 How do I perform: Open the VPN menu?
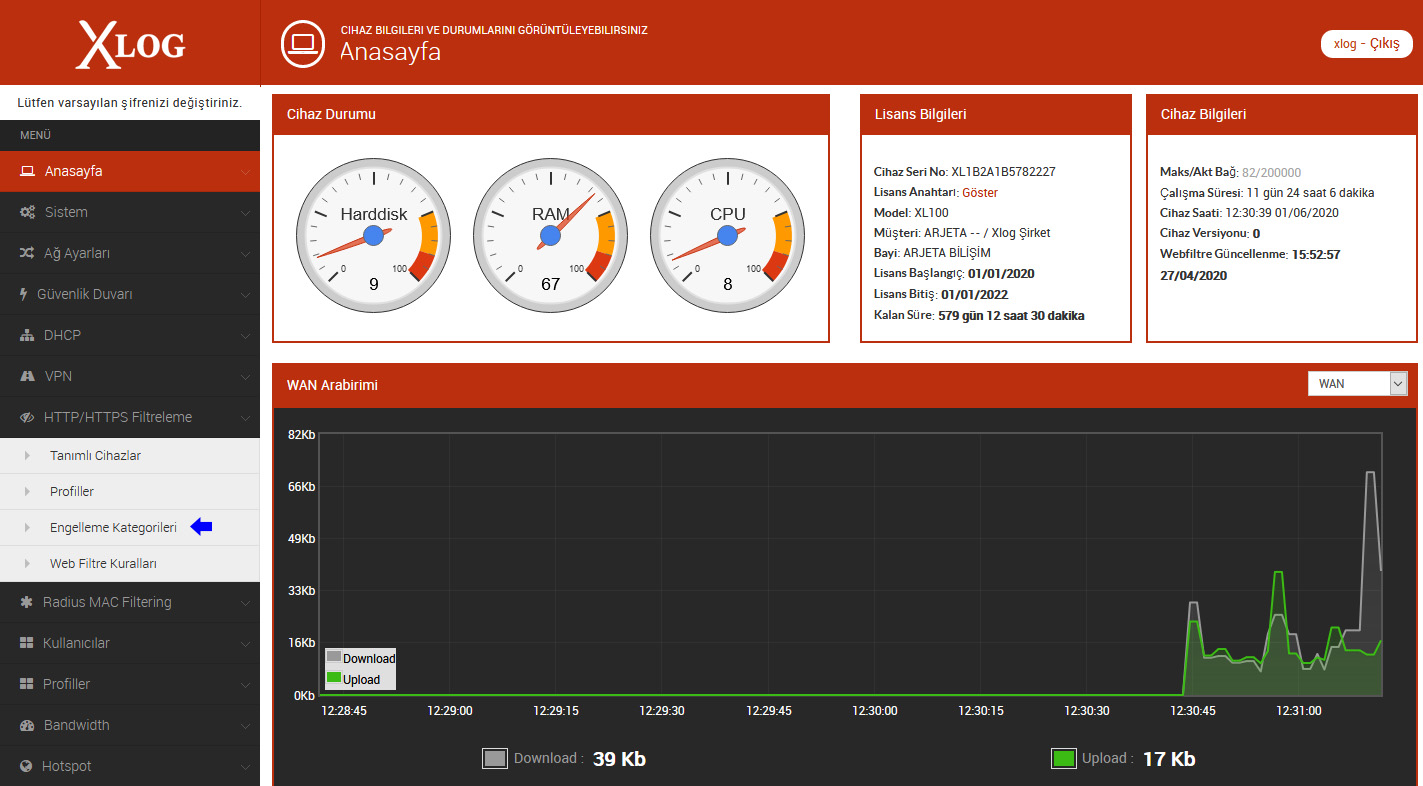tap(130, 376)
